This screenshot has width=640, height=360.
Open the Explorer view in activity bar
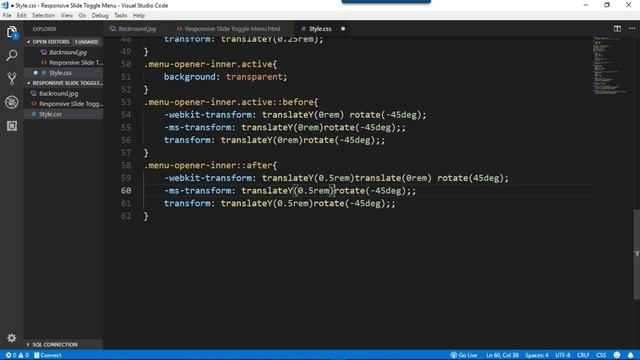point(12,32)
